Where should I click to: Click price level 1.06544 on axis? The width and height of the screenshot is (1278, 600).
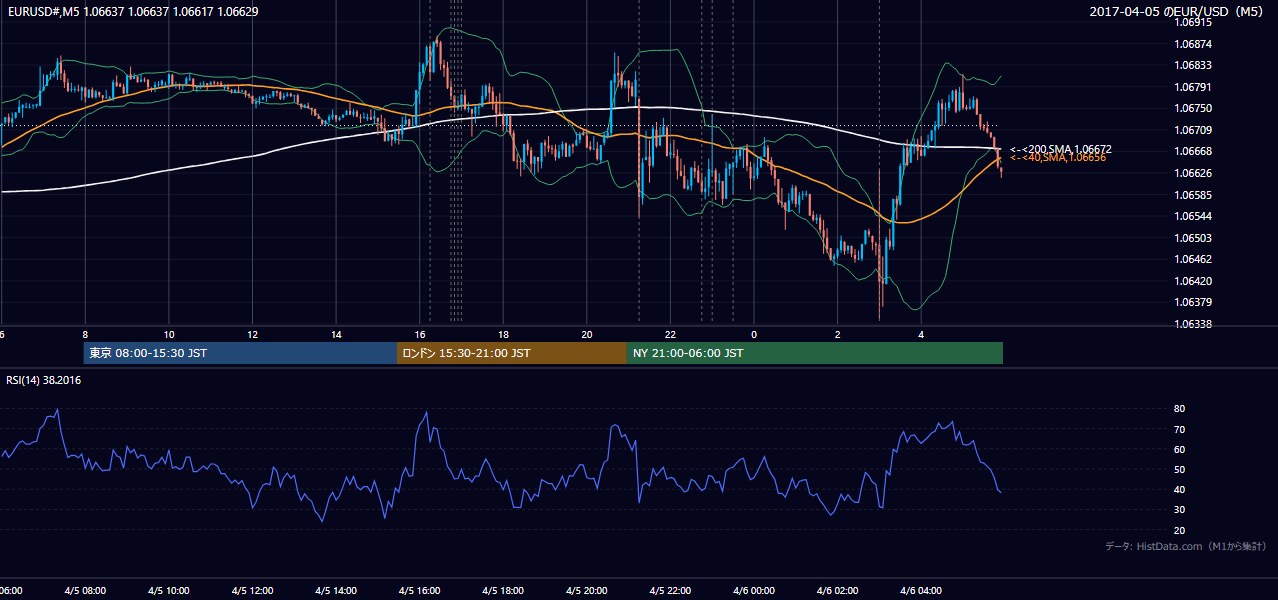(1192, 216)
